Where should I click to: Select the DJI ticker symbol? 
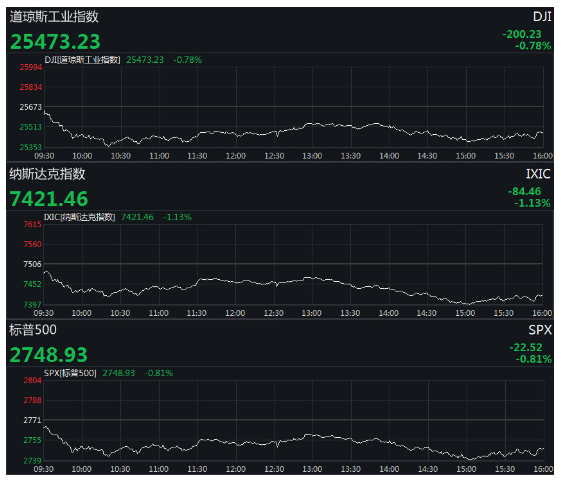click(542, 16)
